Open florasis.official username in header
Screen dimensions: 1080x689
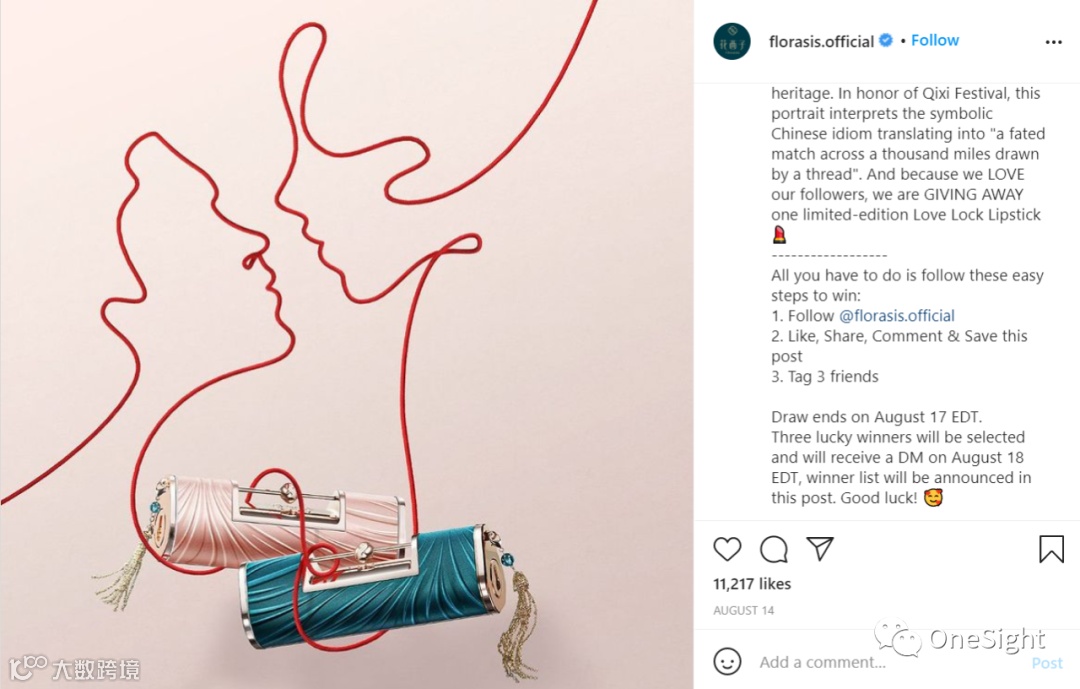[x=821, y=41]
